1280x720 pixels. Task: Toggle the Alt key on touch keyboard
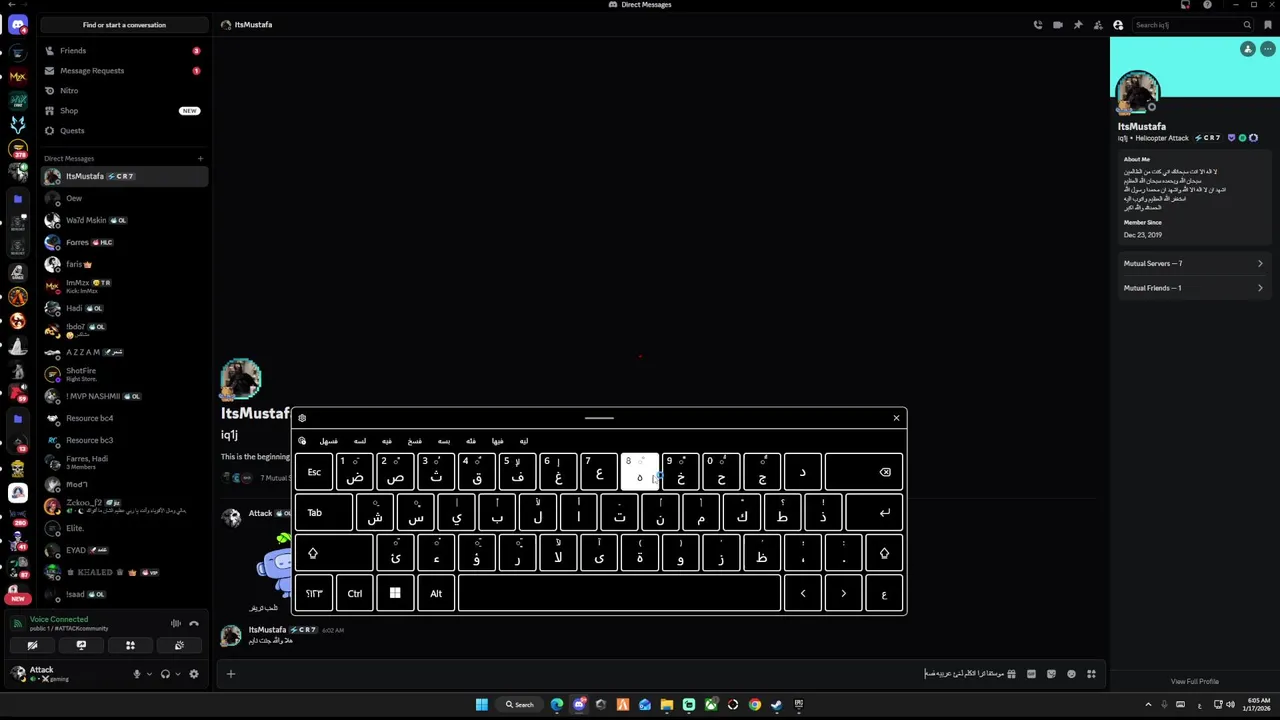tap(436, 594)
